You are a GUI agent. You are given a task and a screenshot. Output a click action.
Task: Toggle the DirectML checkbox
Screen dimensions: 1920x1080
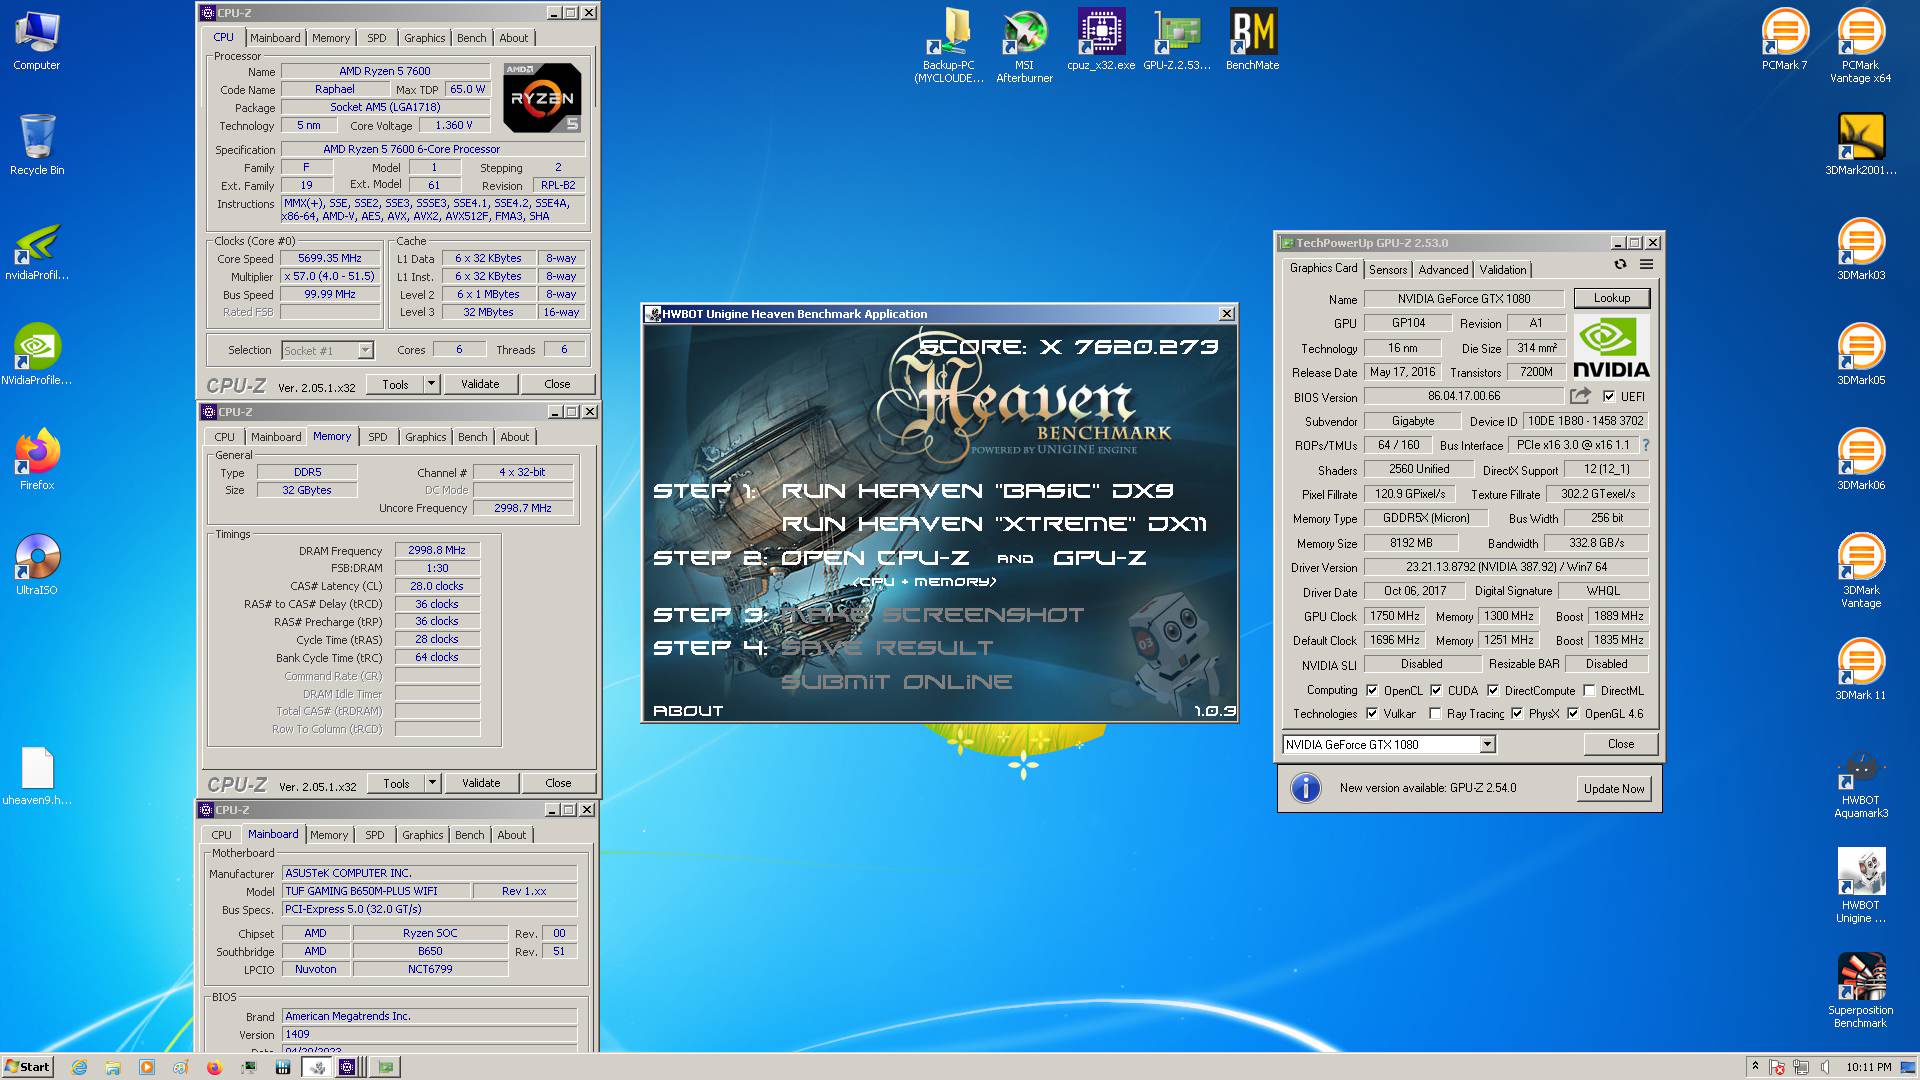coord(1589,690)
